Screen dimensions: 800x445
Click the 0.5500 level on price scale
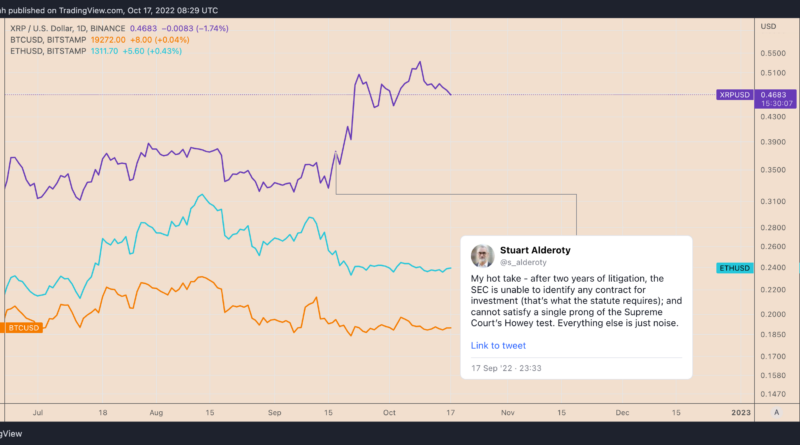pos(774,53)
